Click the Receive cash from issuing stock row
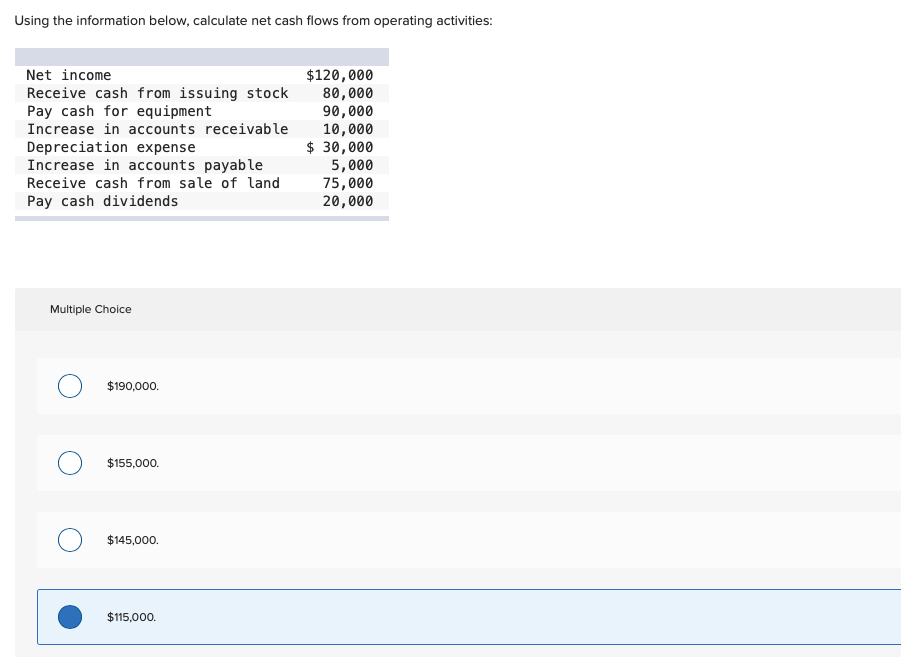901x657 pixels. point(200,93)
